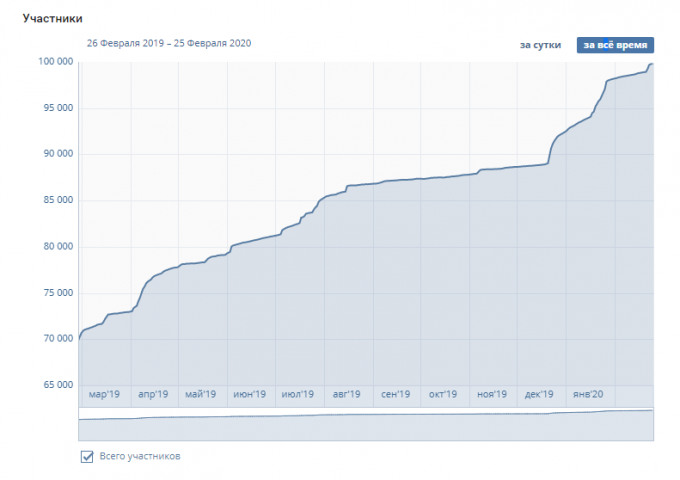
Task: Click the авг'19 axis label
Action: coord(346,395)
